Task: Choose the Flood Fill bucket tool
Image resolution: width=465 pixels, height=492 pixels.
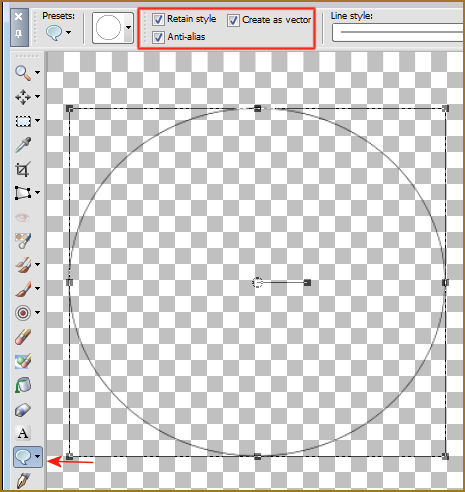Action: coord(23,385)
